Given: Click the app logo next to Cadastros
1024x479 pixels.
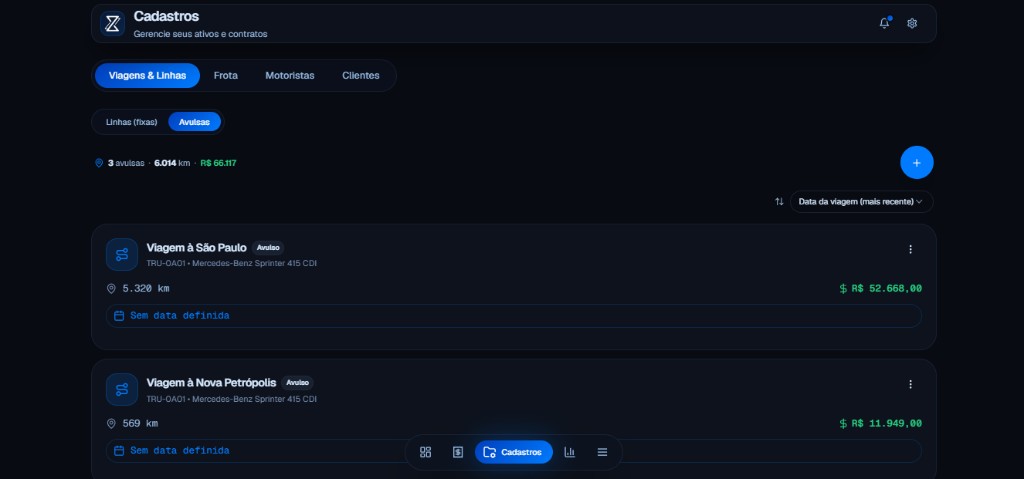Looking at the screenshot, I should point(112,24).
